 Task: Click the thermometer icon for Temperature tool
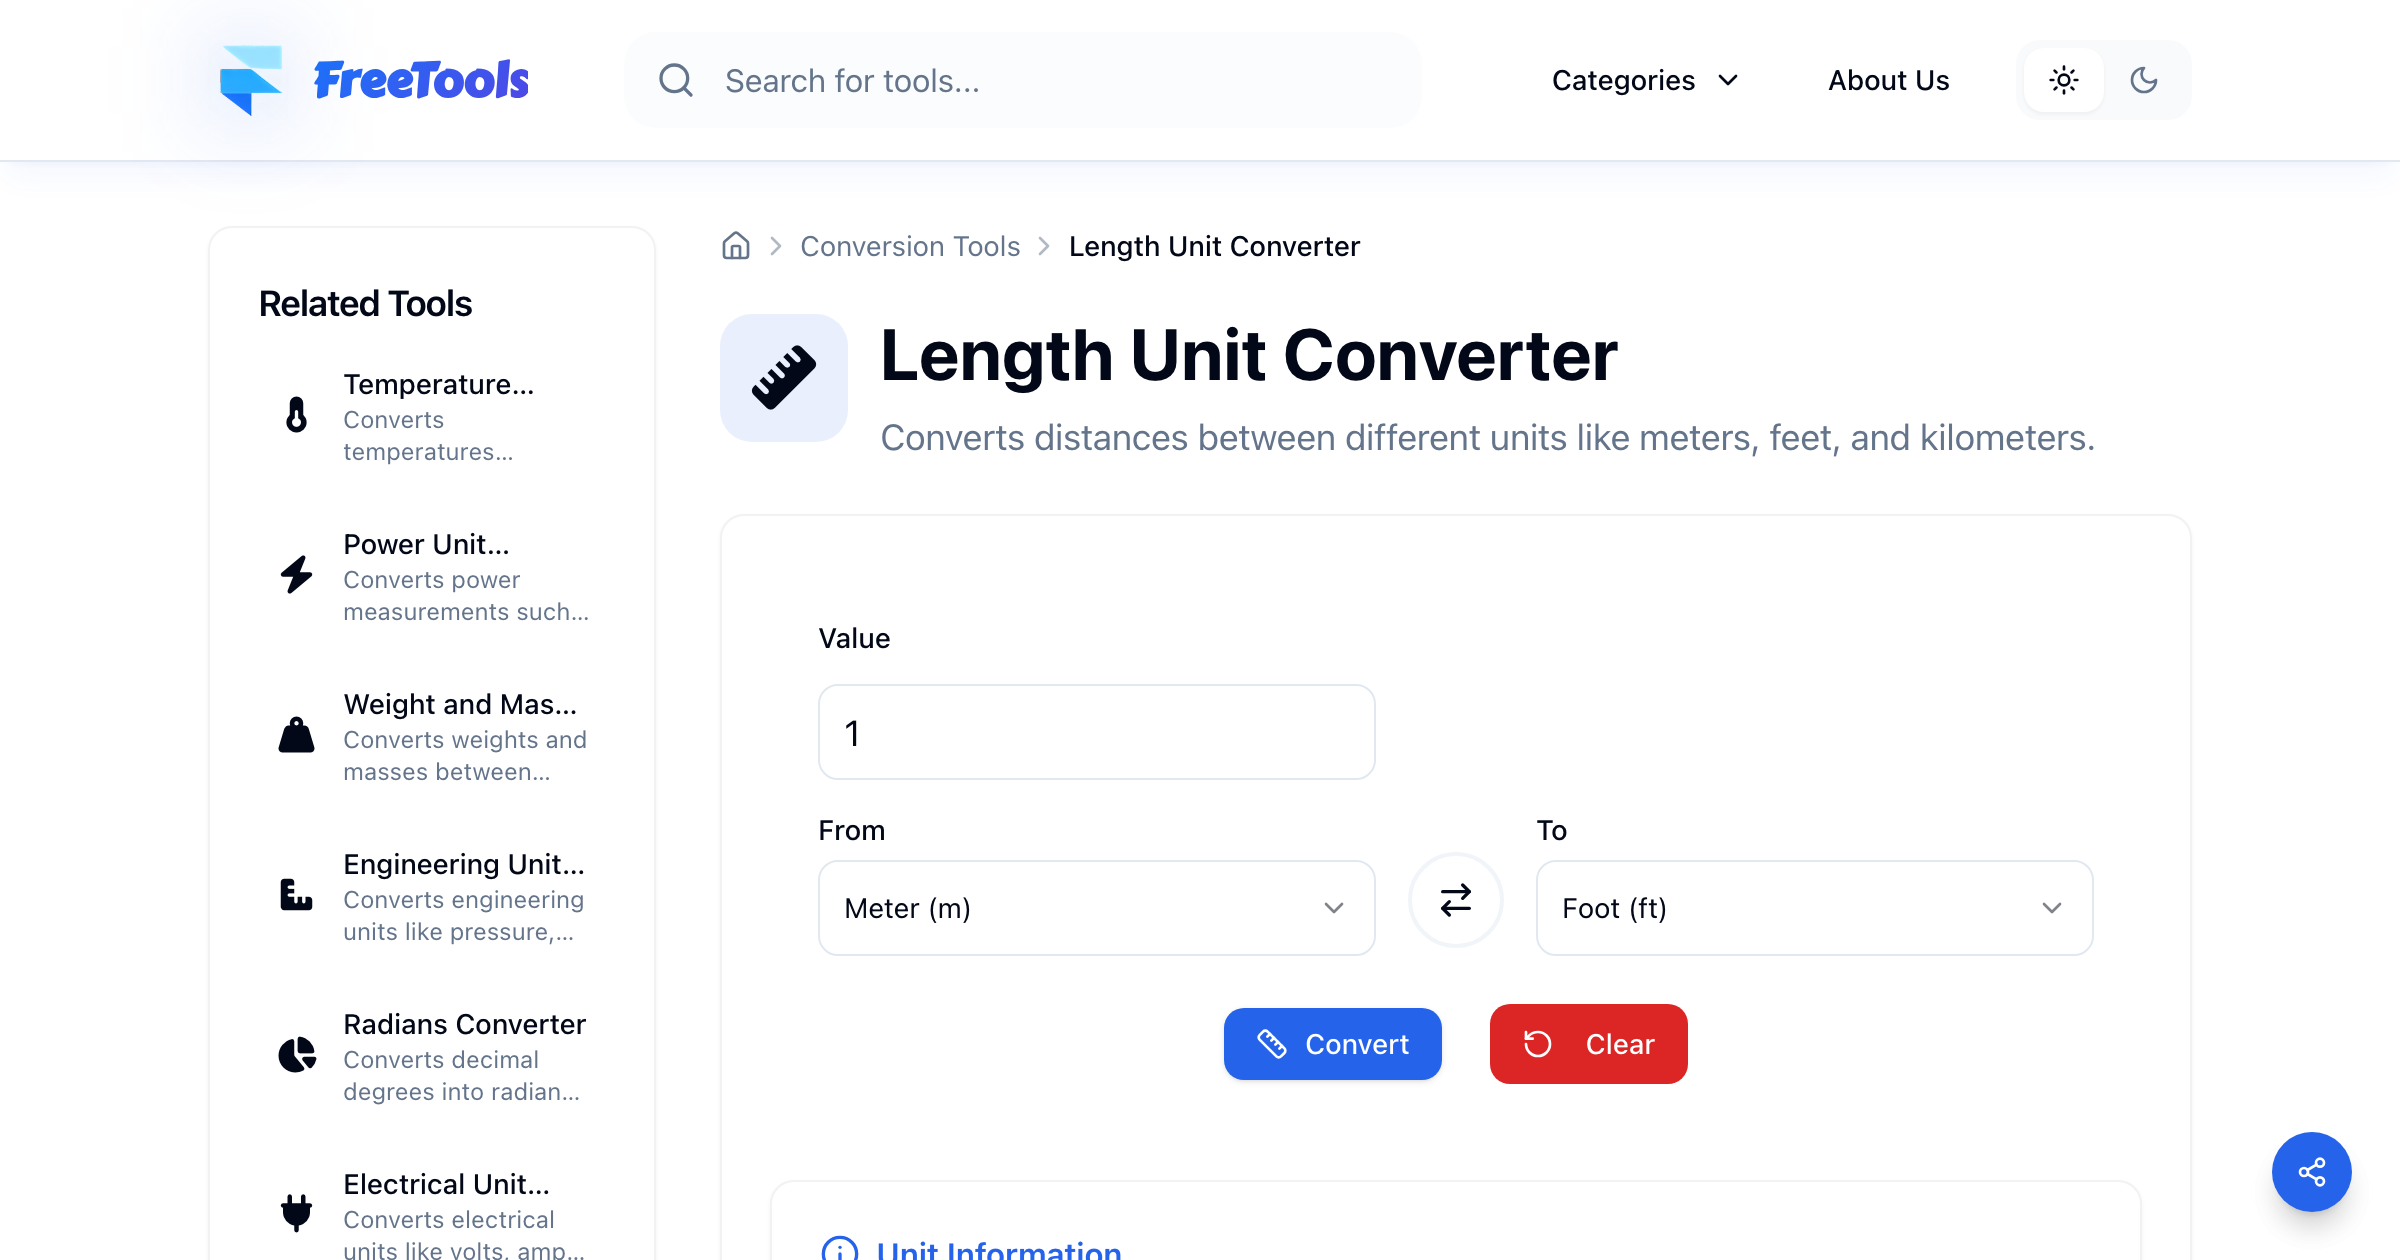click(296, 414)
